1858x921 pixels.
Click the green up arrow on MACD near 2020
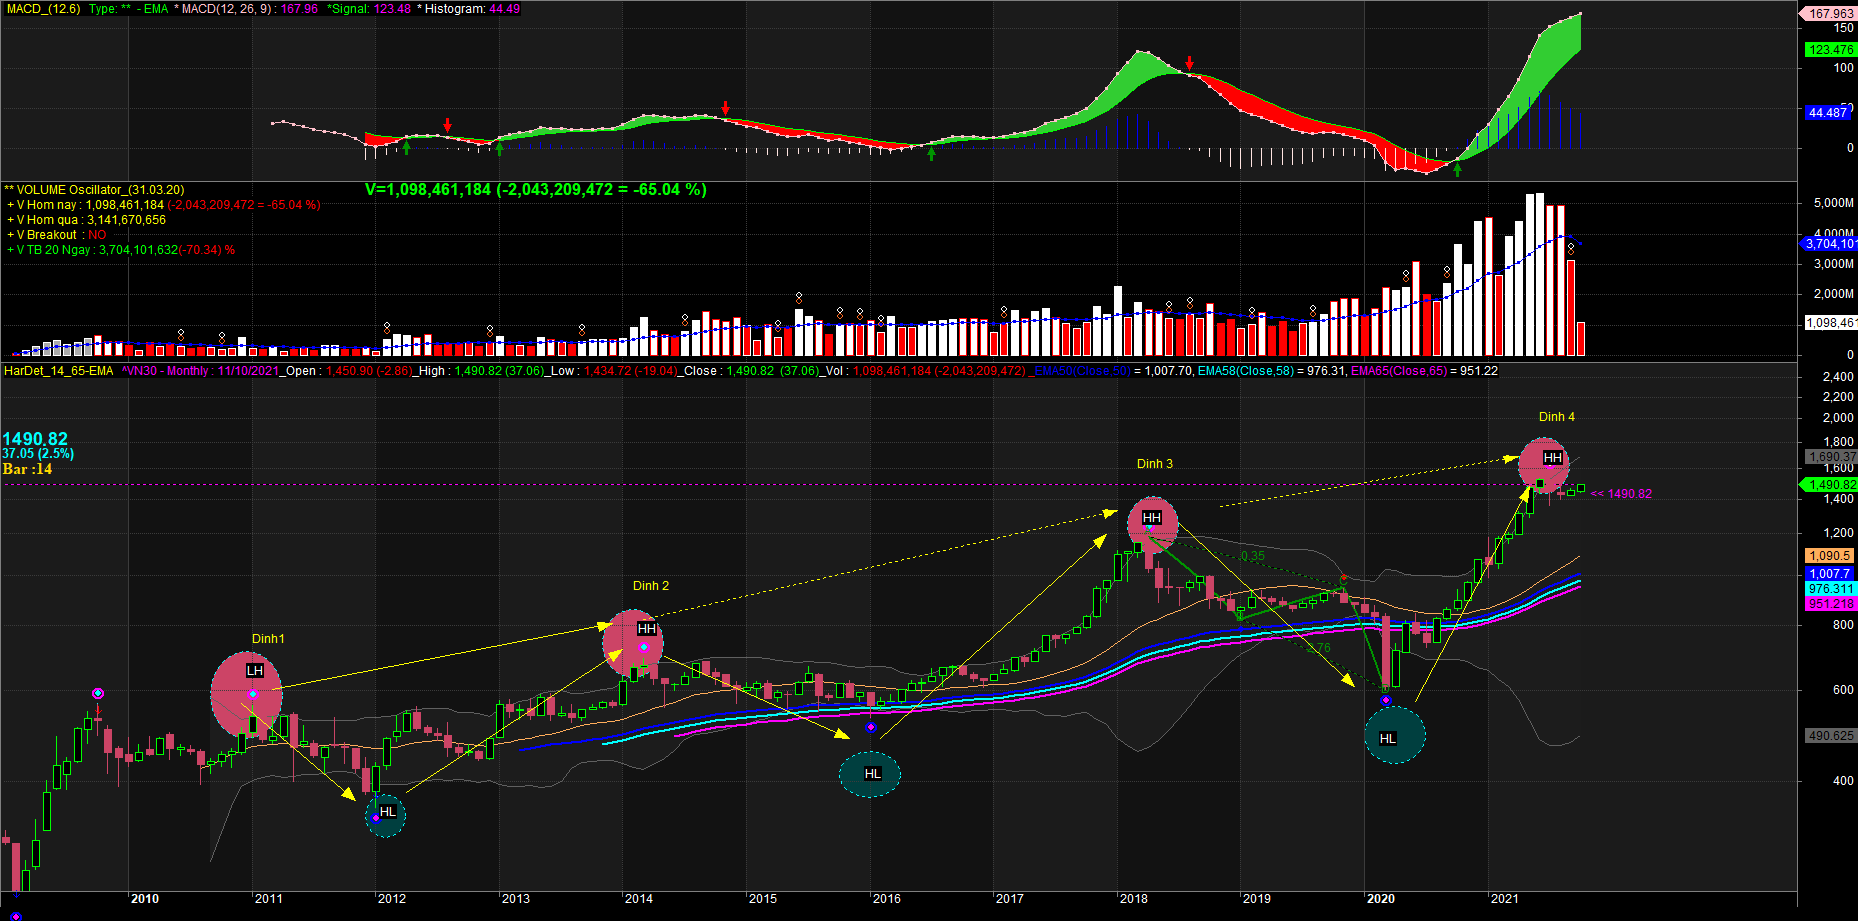[1457, 169]
